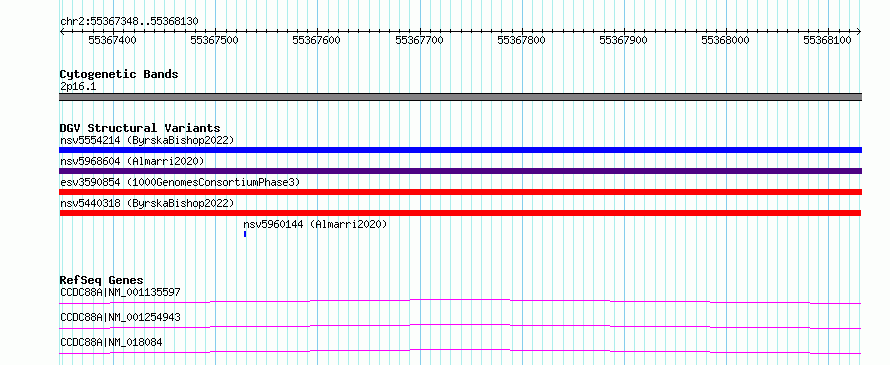
Task: Select the Cytogenetic Bands track title
Action: coord(119,74)
